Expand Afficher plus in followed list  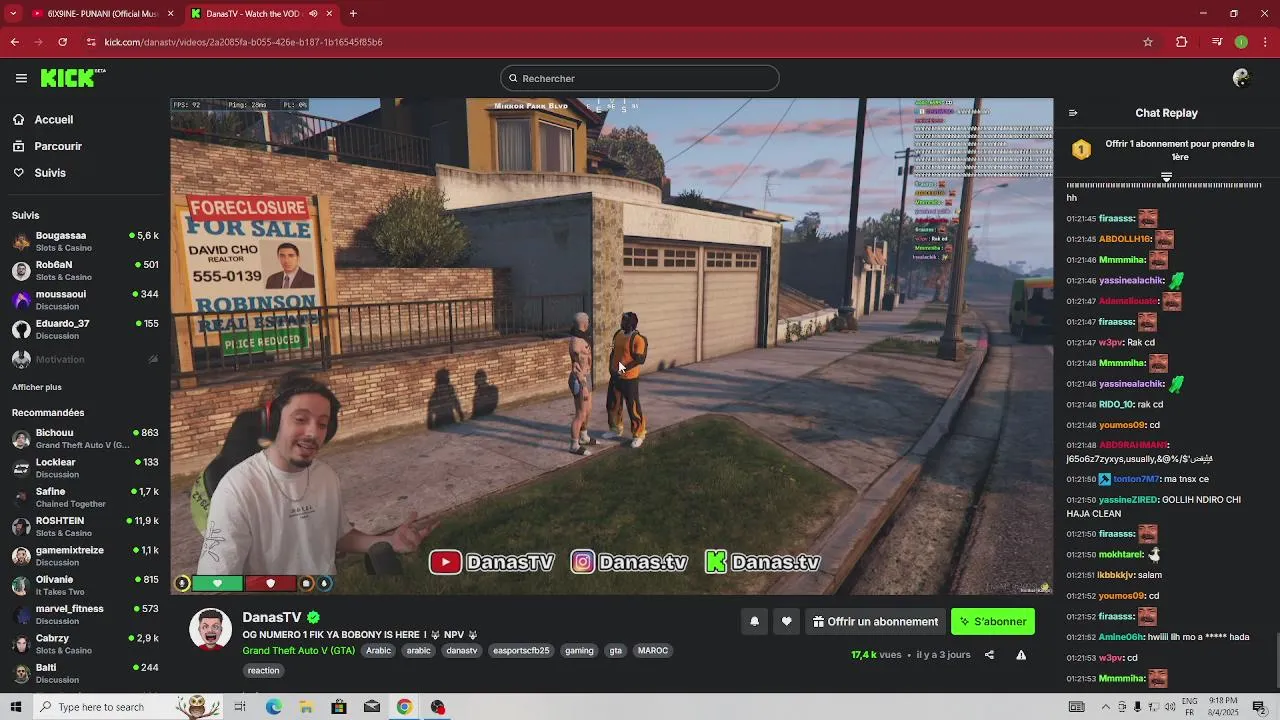coord(37,387)
